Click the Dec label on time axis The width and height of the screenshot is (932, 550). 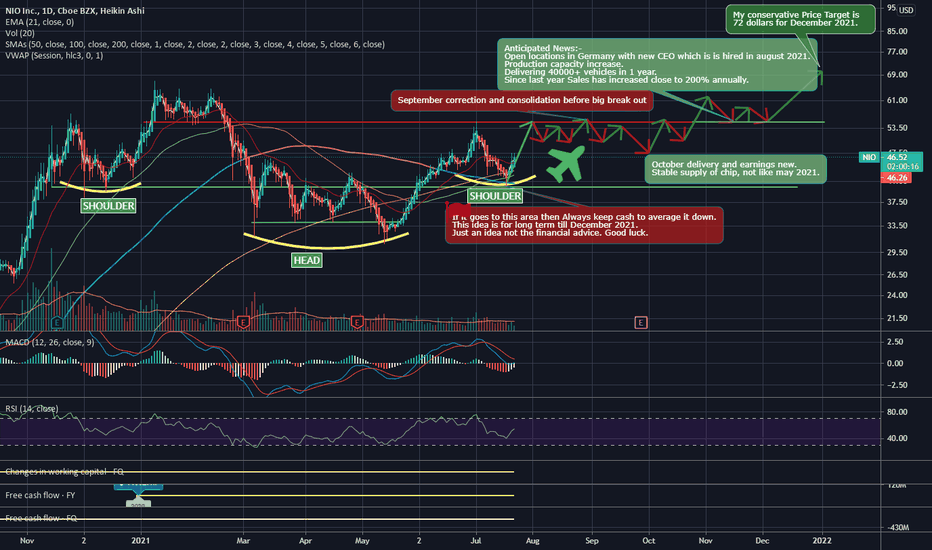click(x=762, y=540)
